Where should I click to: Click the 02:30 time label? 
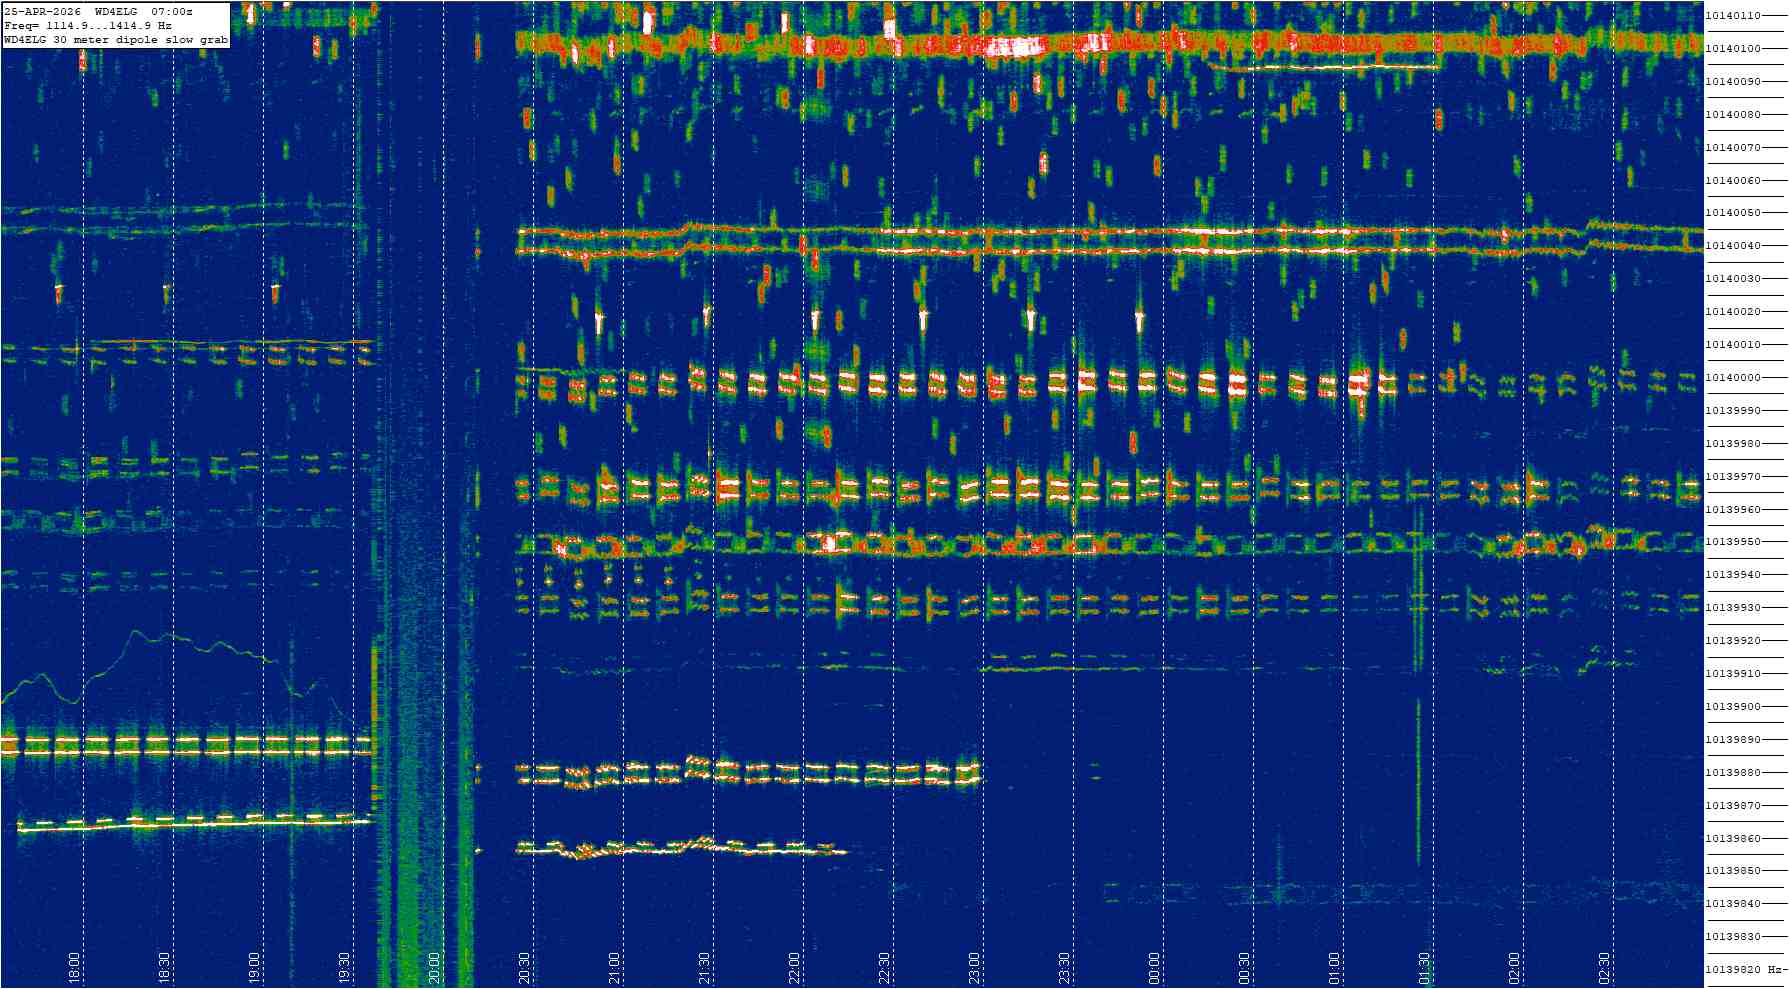pyautogui.click(x=1605, y=967)
